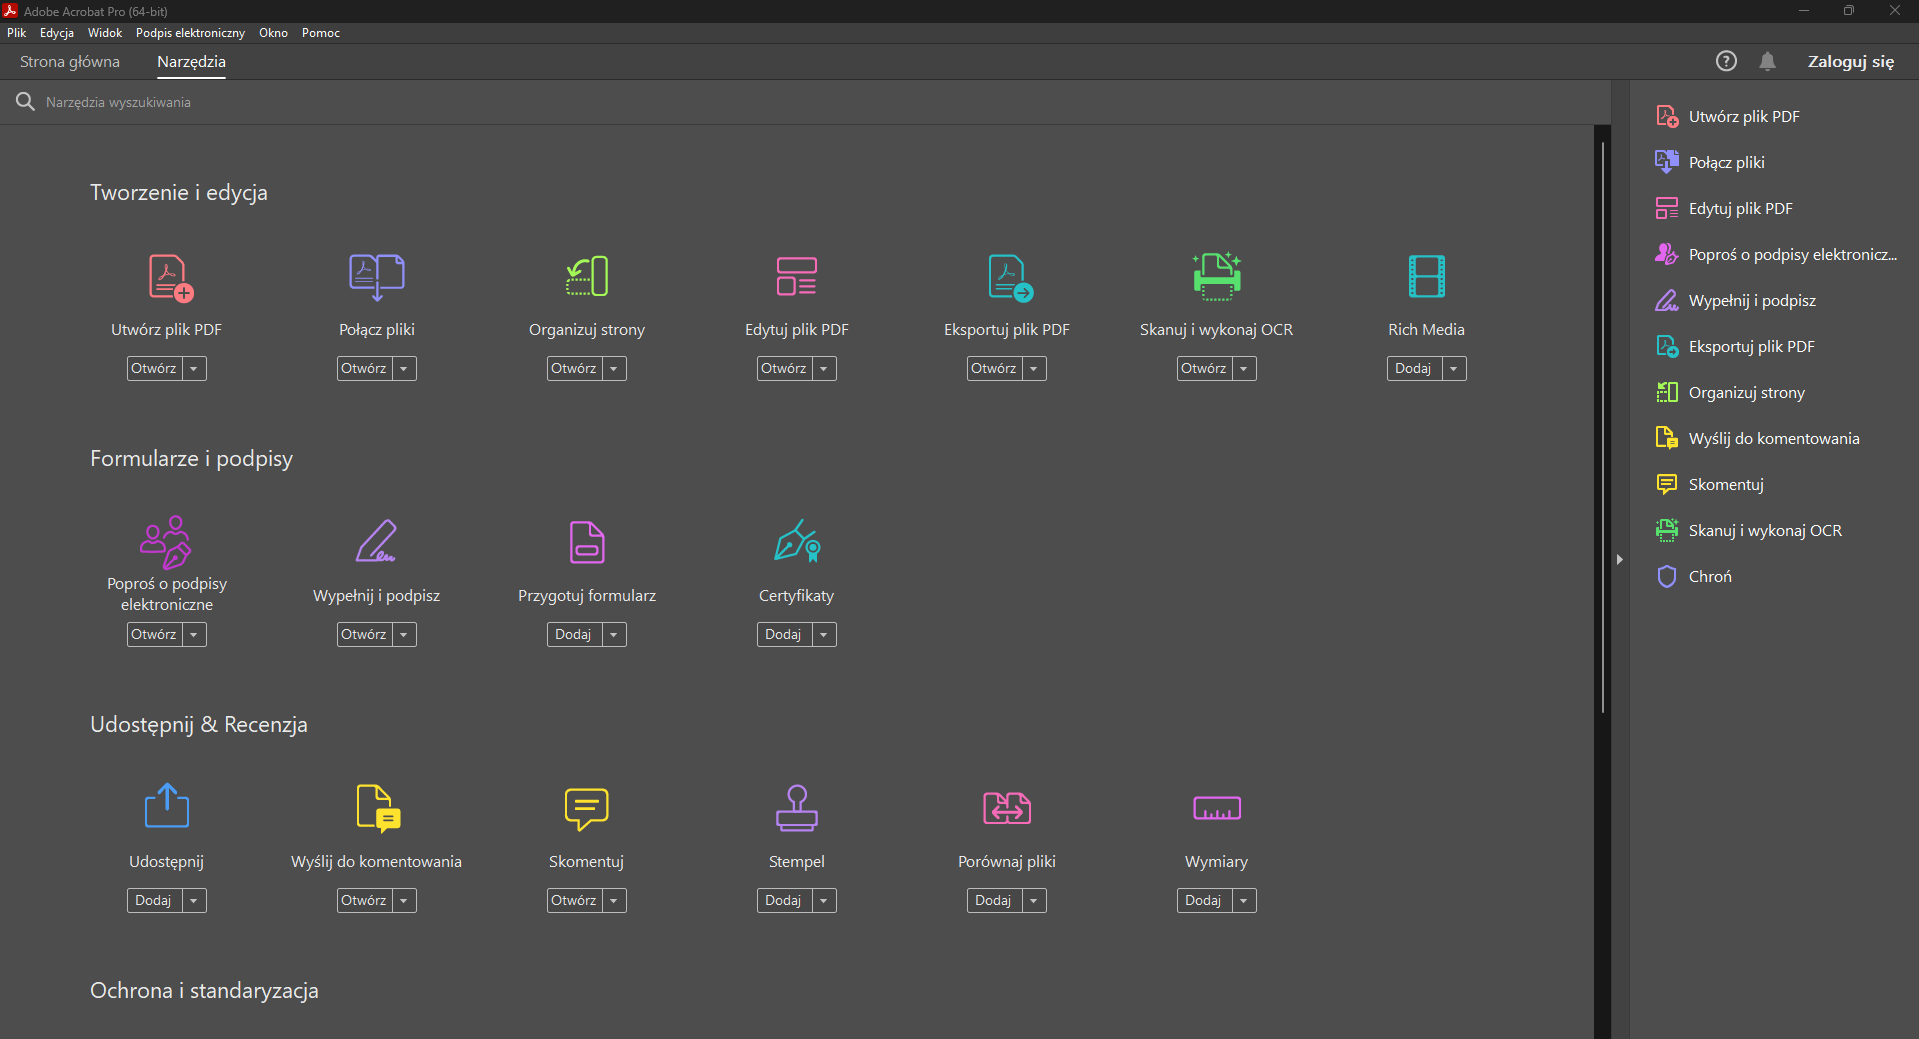Viewport: 1919px width, 1039px height.
Task: Open the Skanuj i wykonaj OCR icon in main grid
Action: pos(1217,277)
